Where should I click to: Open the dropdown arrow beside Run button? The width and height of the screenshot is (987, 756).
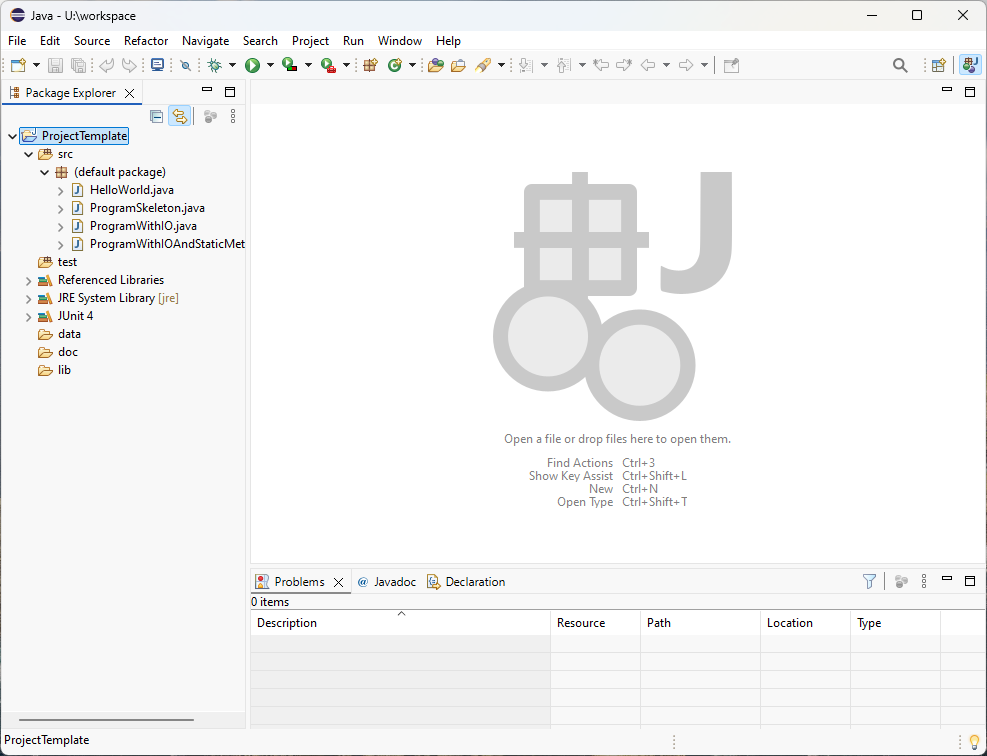tap(270, 65)
